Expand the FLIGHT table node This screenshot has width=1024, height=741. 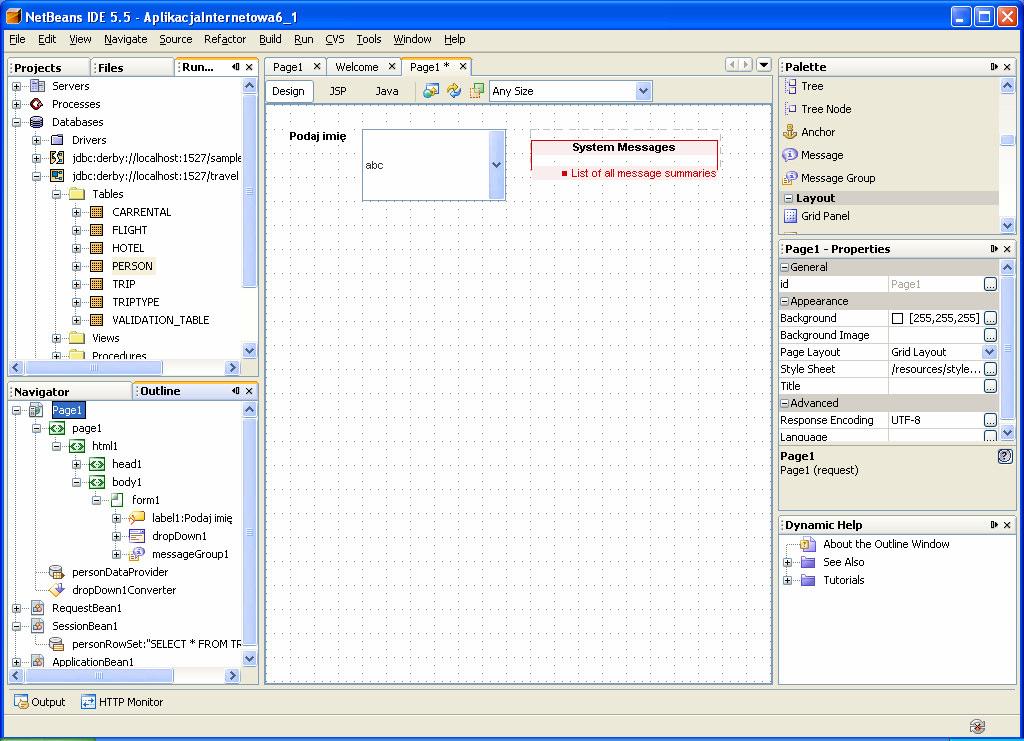pos(76,230)
